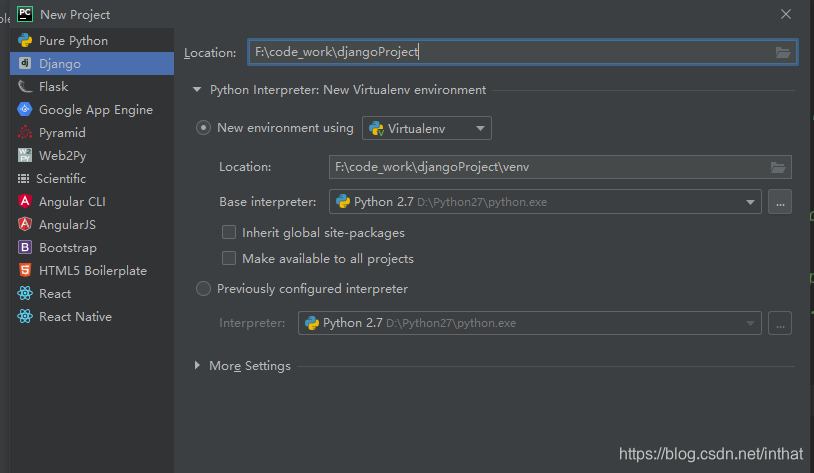Viewport: 814px width, 473px height.
Task: Open the Base interpreter dropdown
Action: tap(545, 202)
